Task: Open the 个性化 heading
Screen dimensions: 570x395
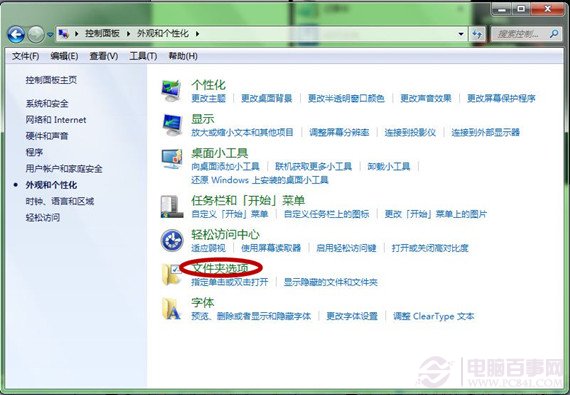Action: [209, 85]
